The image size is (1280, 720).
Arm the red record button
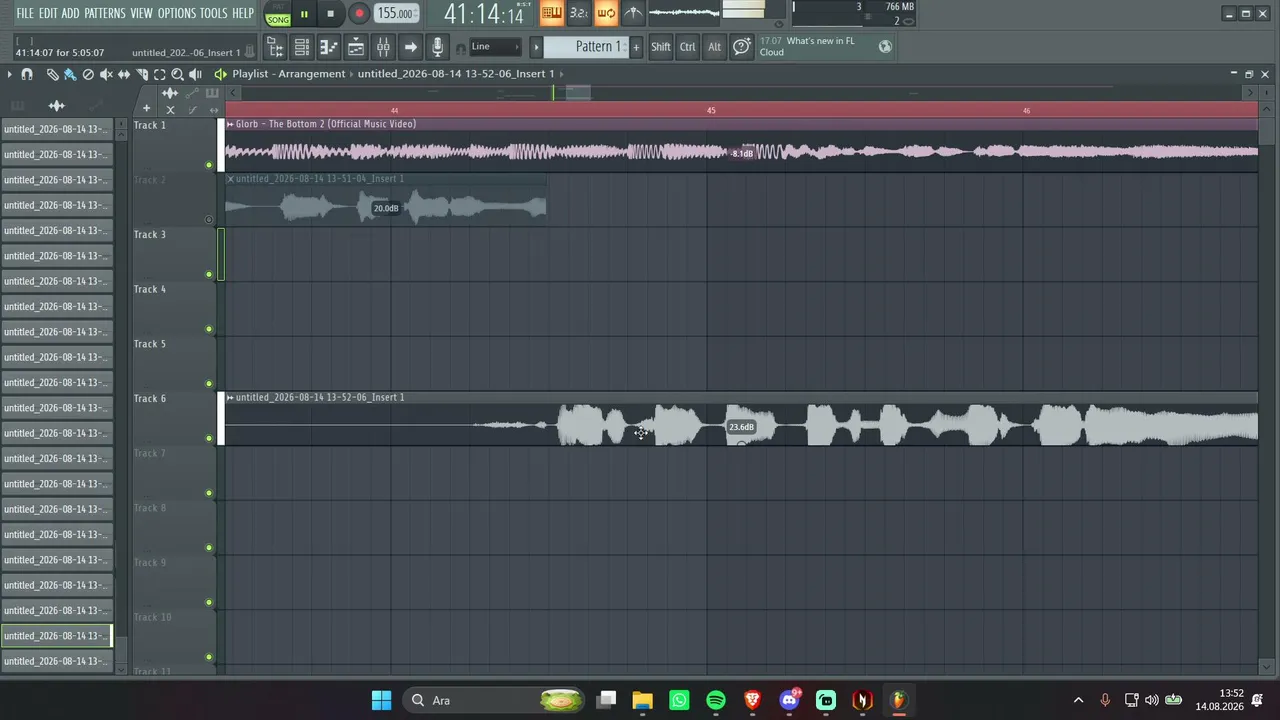click(359, 14)
